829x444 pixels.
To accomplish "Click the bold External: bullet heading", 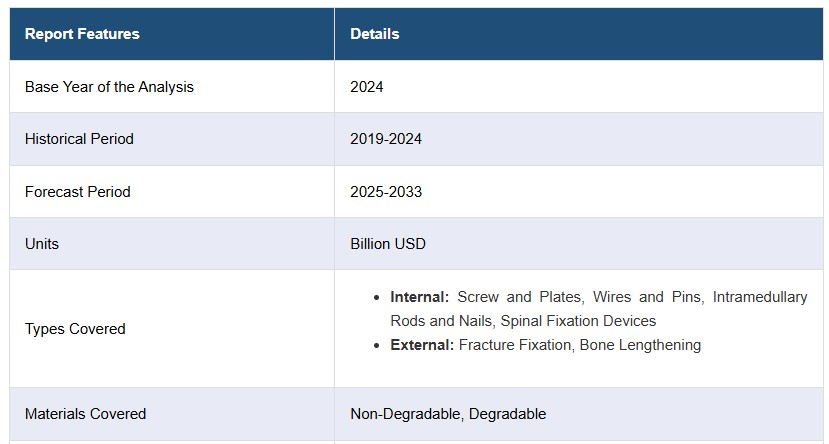I will [422, 345].
